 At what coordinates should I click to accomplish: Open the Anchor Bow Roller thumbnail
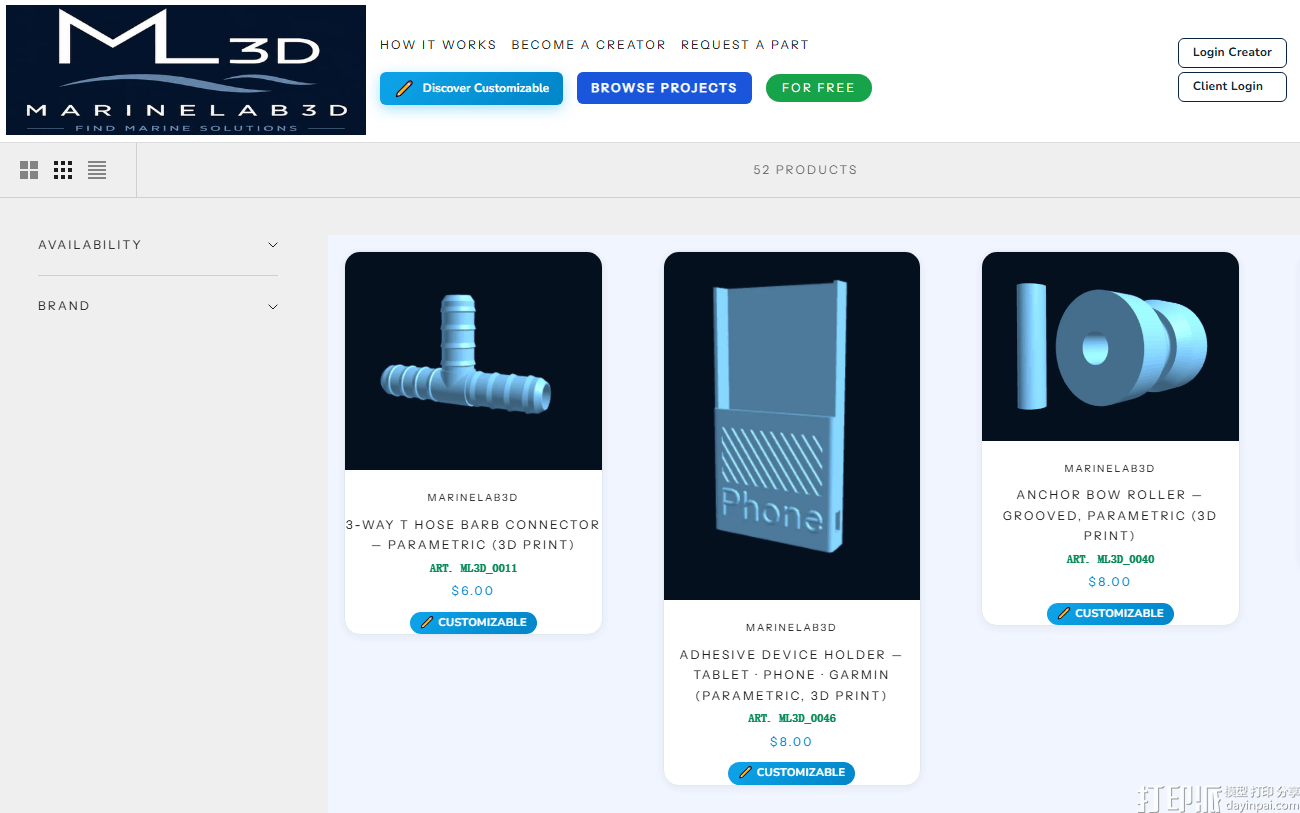pos(1110,346)
